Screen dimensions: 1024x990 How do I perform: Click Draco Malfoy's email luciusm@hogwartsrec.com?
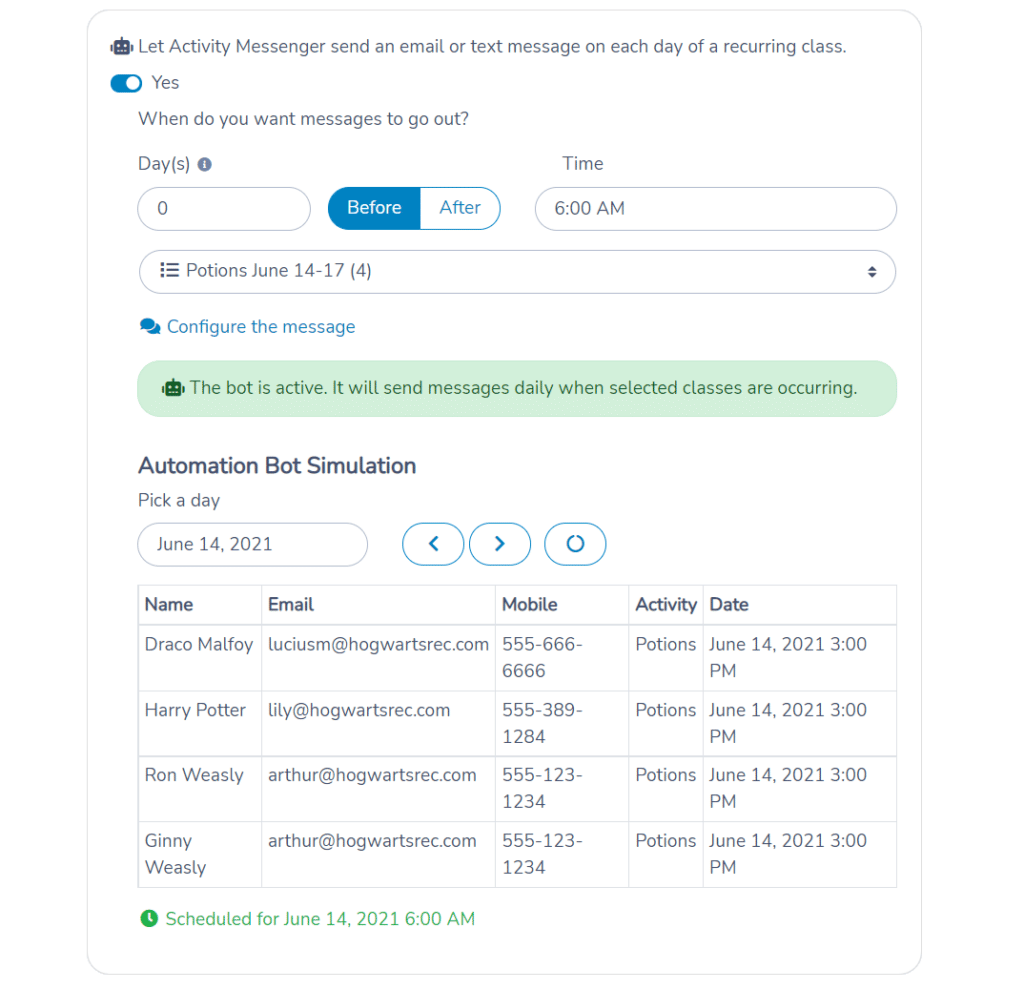378,645
